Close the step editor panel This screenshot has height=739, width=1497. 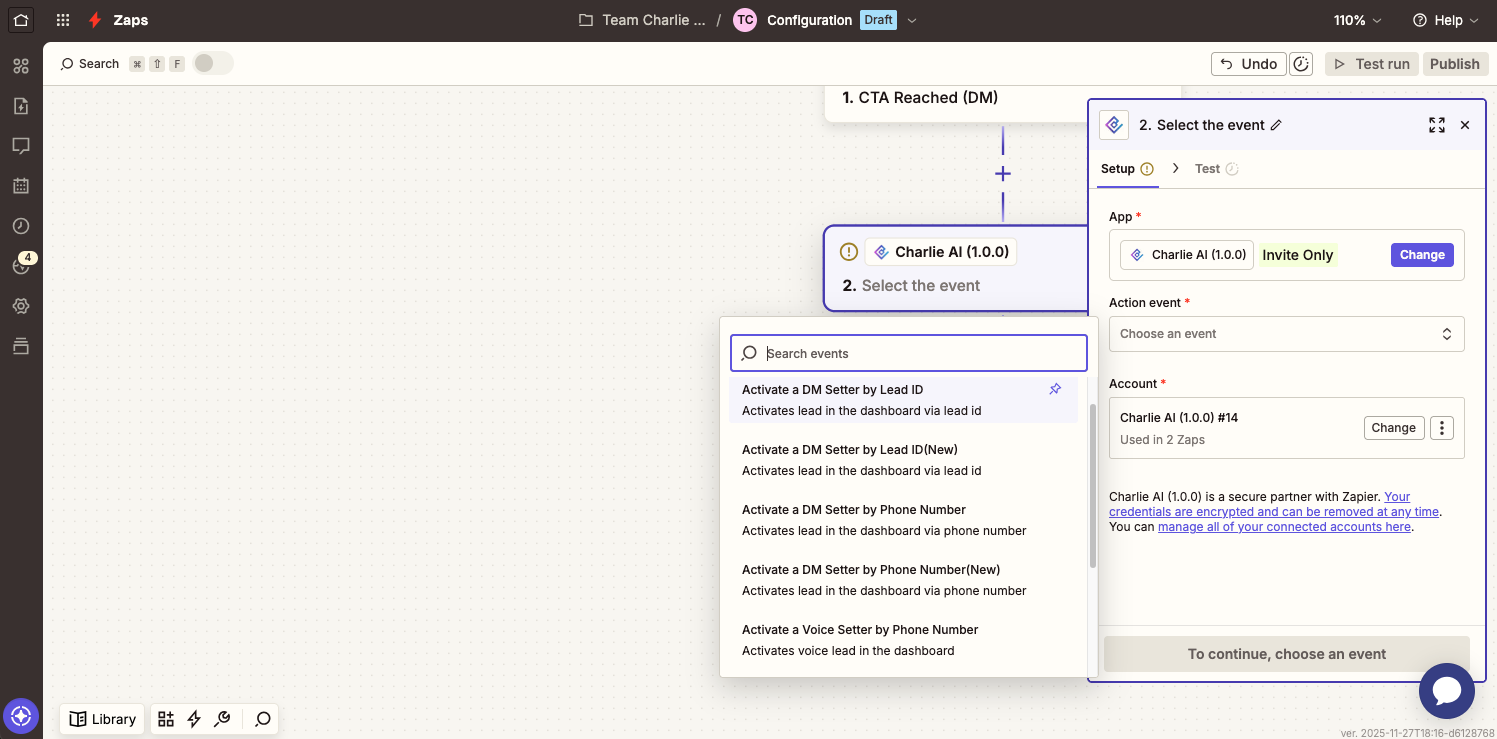(1465, 125)
